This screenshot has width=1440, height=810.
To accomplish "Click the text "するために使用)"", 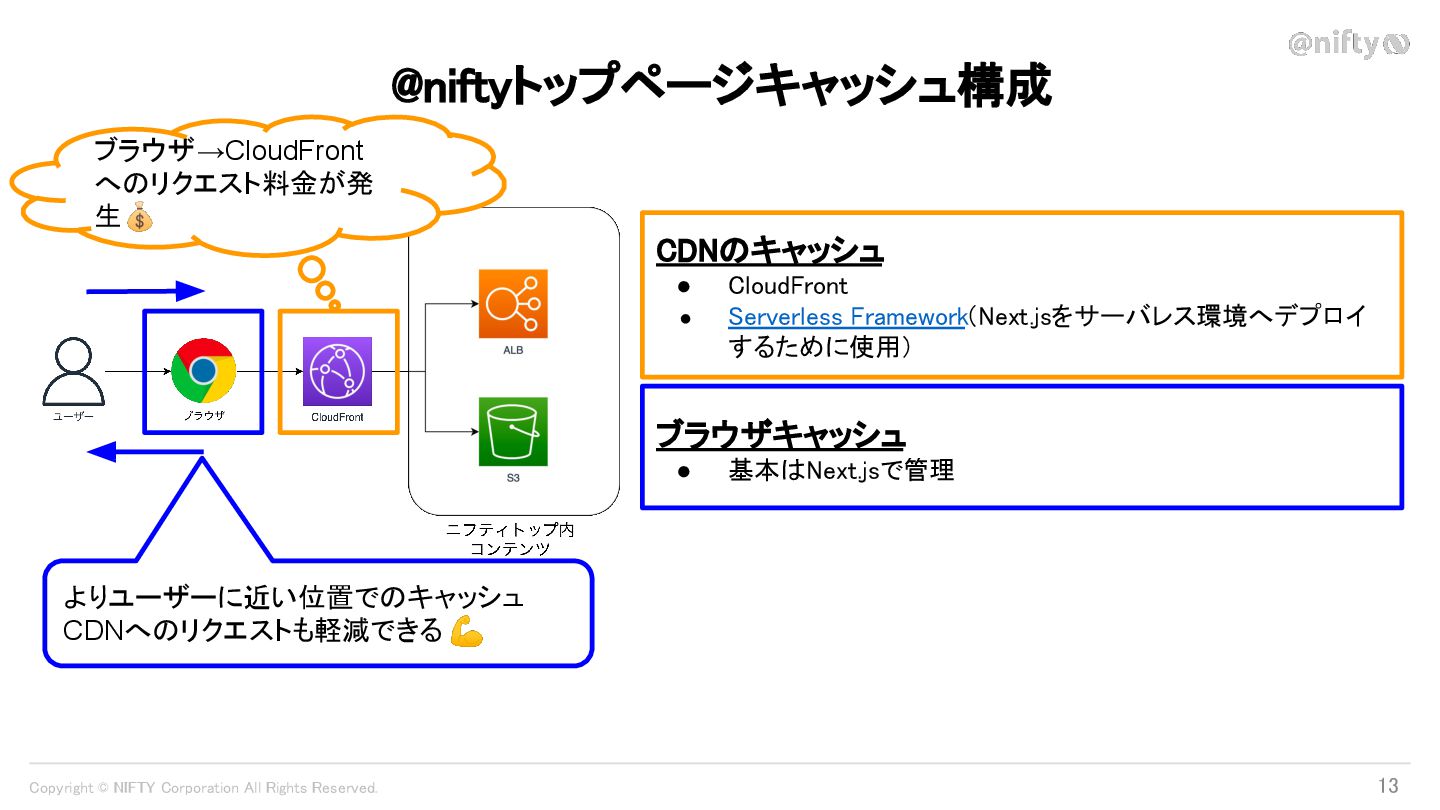I will pos(819,348).
